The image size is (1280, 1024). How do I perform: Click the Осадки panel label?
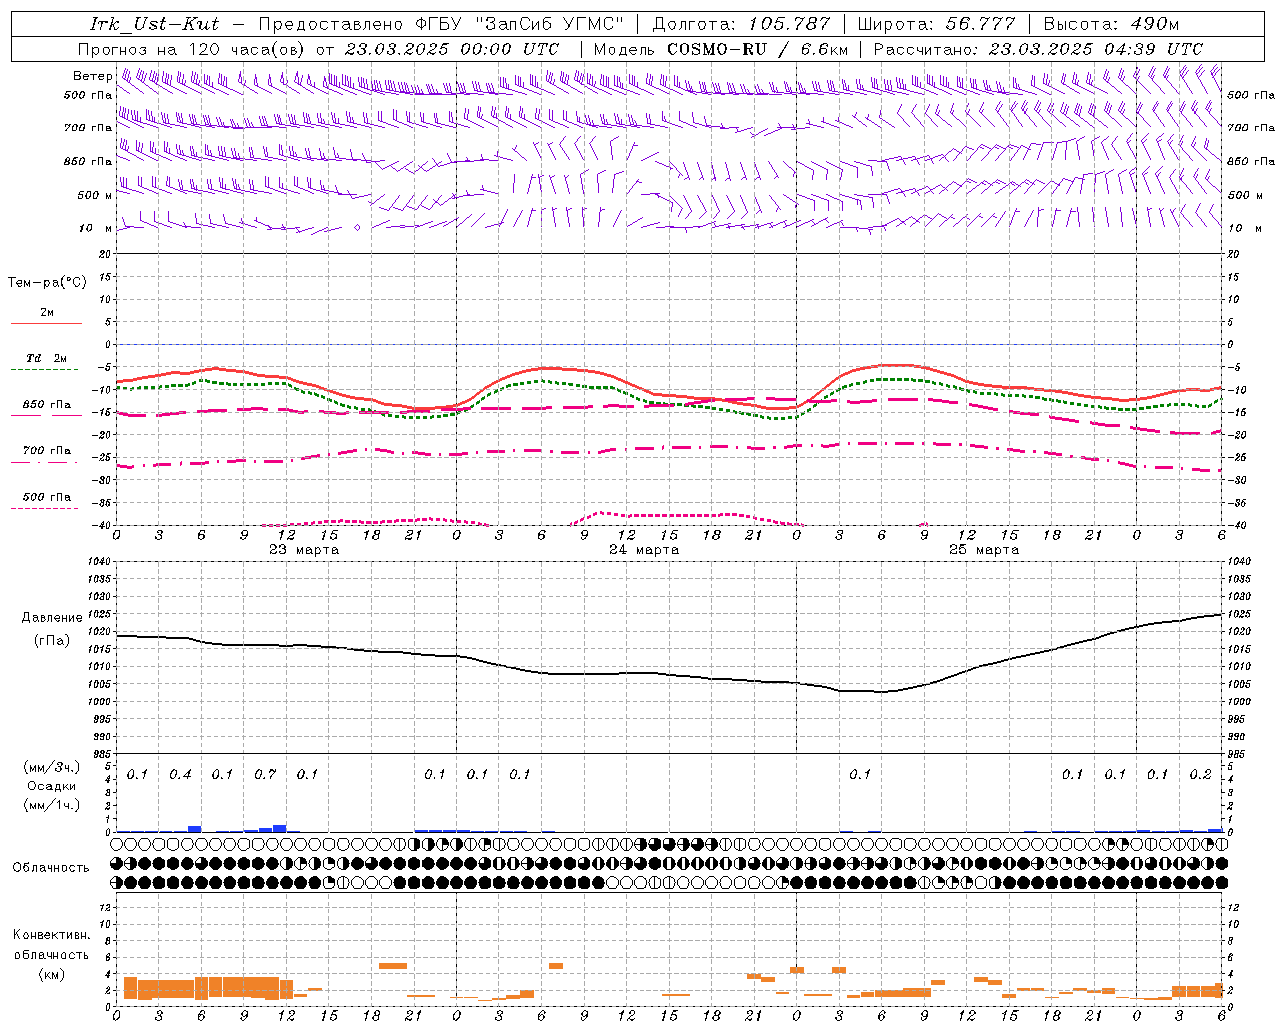click(x=51, y=786)
